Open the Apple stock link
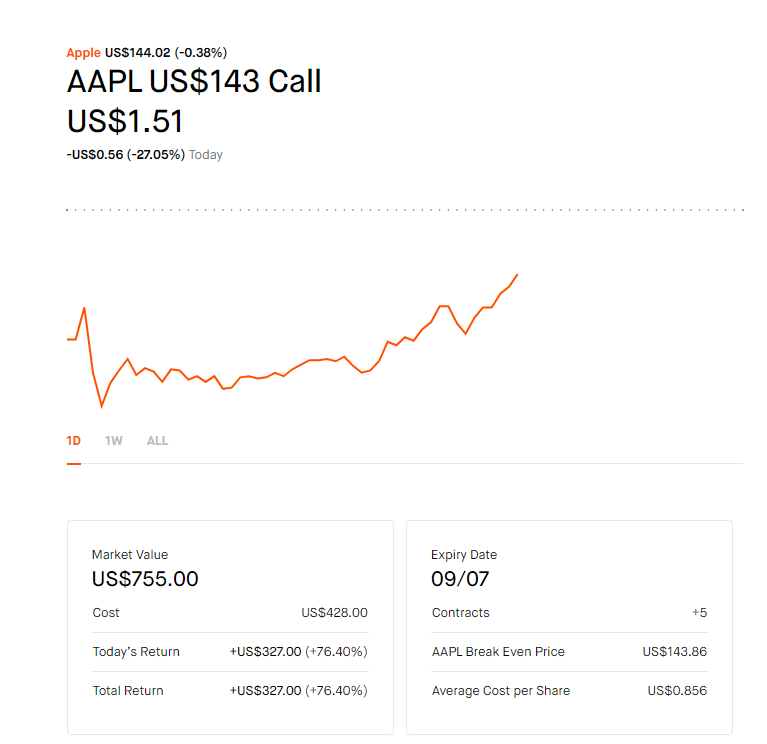Screen dimensions: 767x744 tap(83, 53)
